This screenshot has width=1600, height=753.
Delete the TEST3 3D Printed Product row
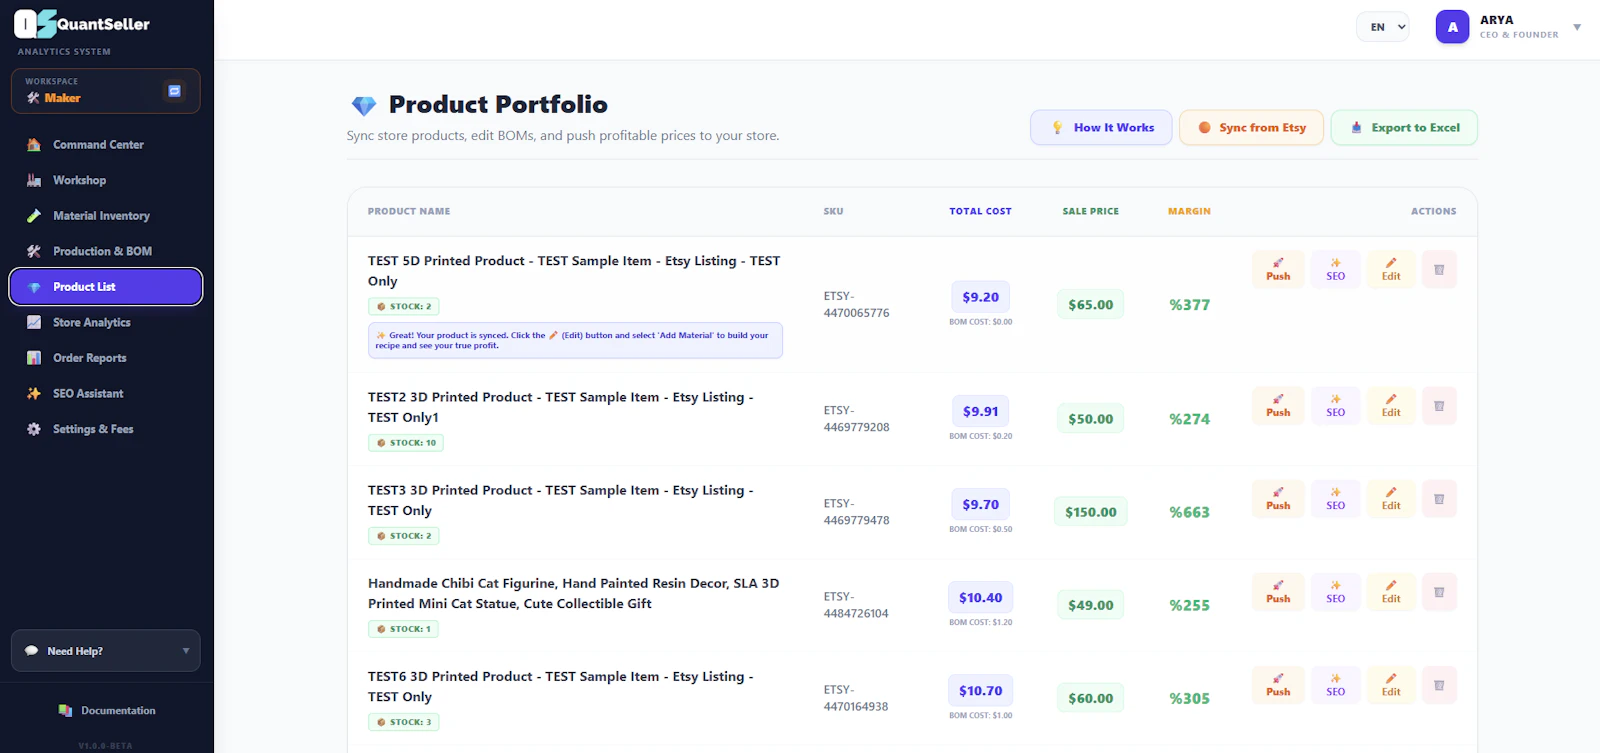point(1439,498)
